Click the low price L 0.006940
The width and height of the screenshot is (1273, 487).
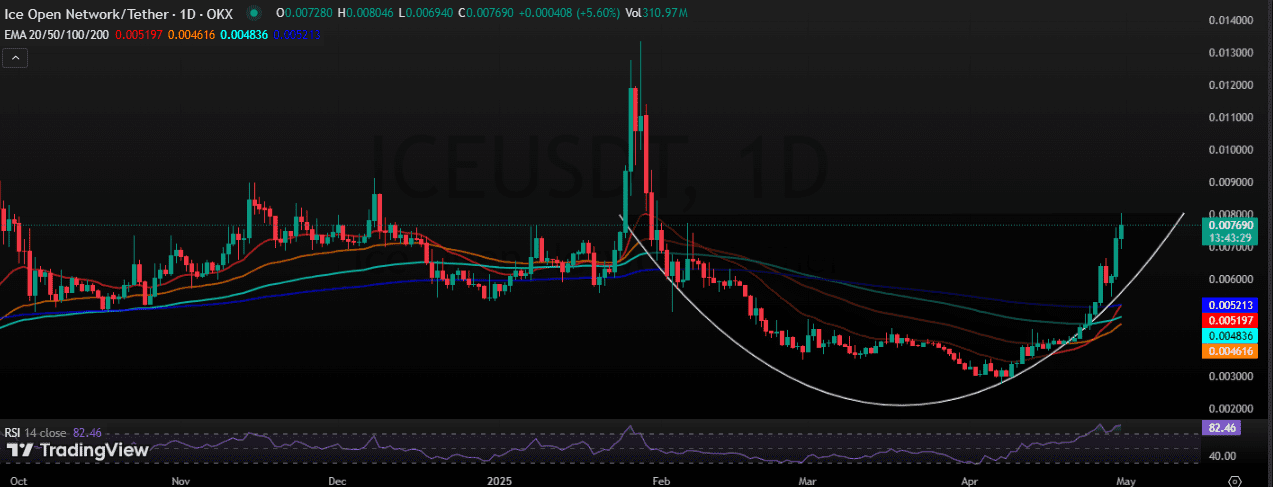pos(424,13)
